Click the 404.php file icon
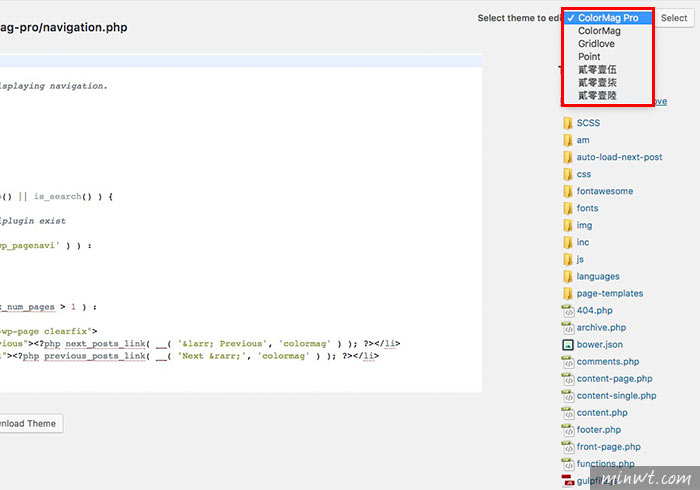 568,310
